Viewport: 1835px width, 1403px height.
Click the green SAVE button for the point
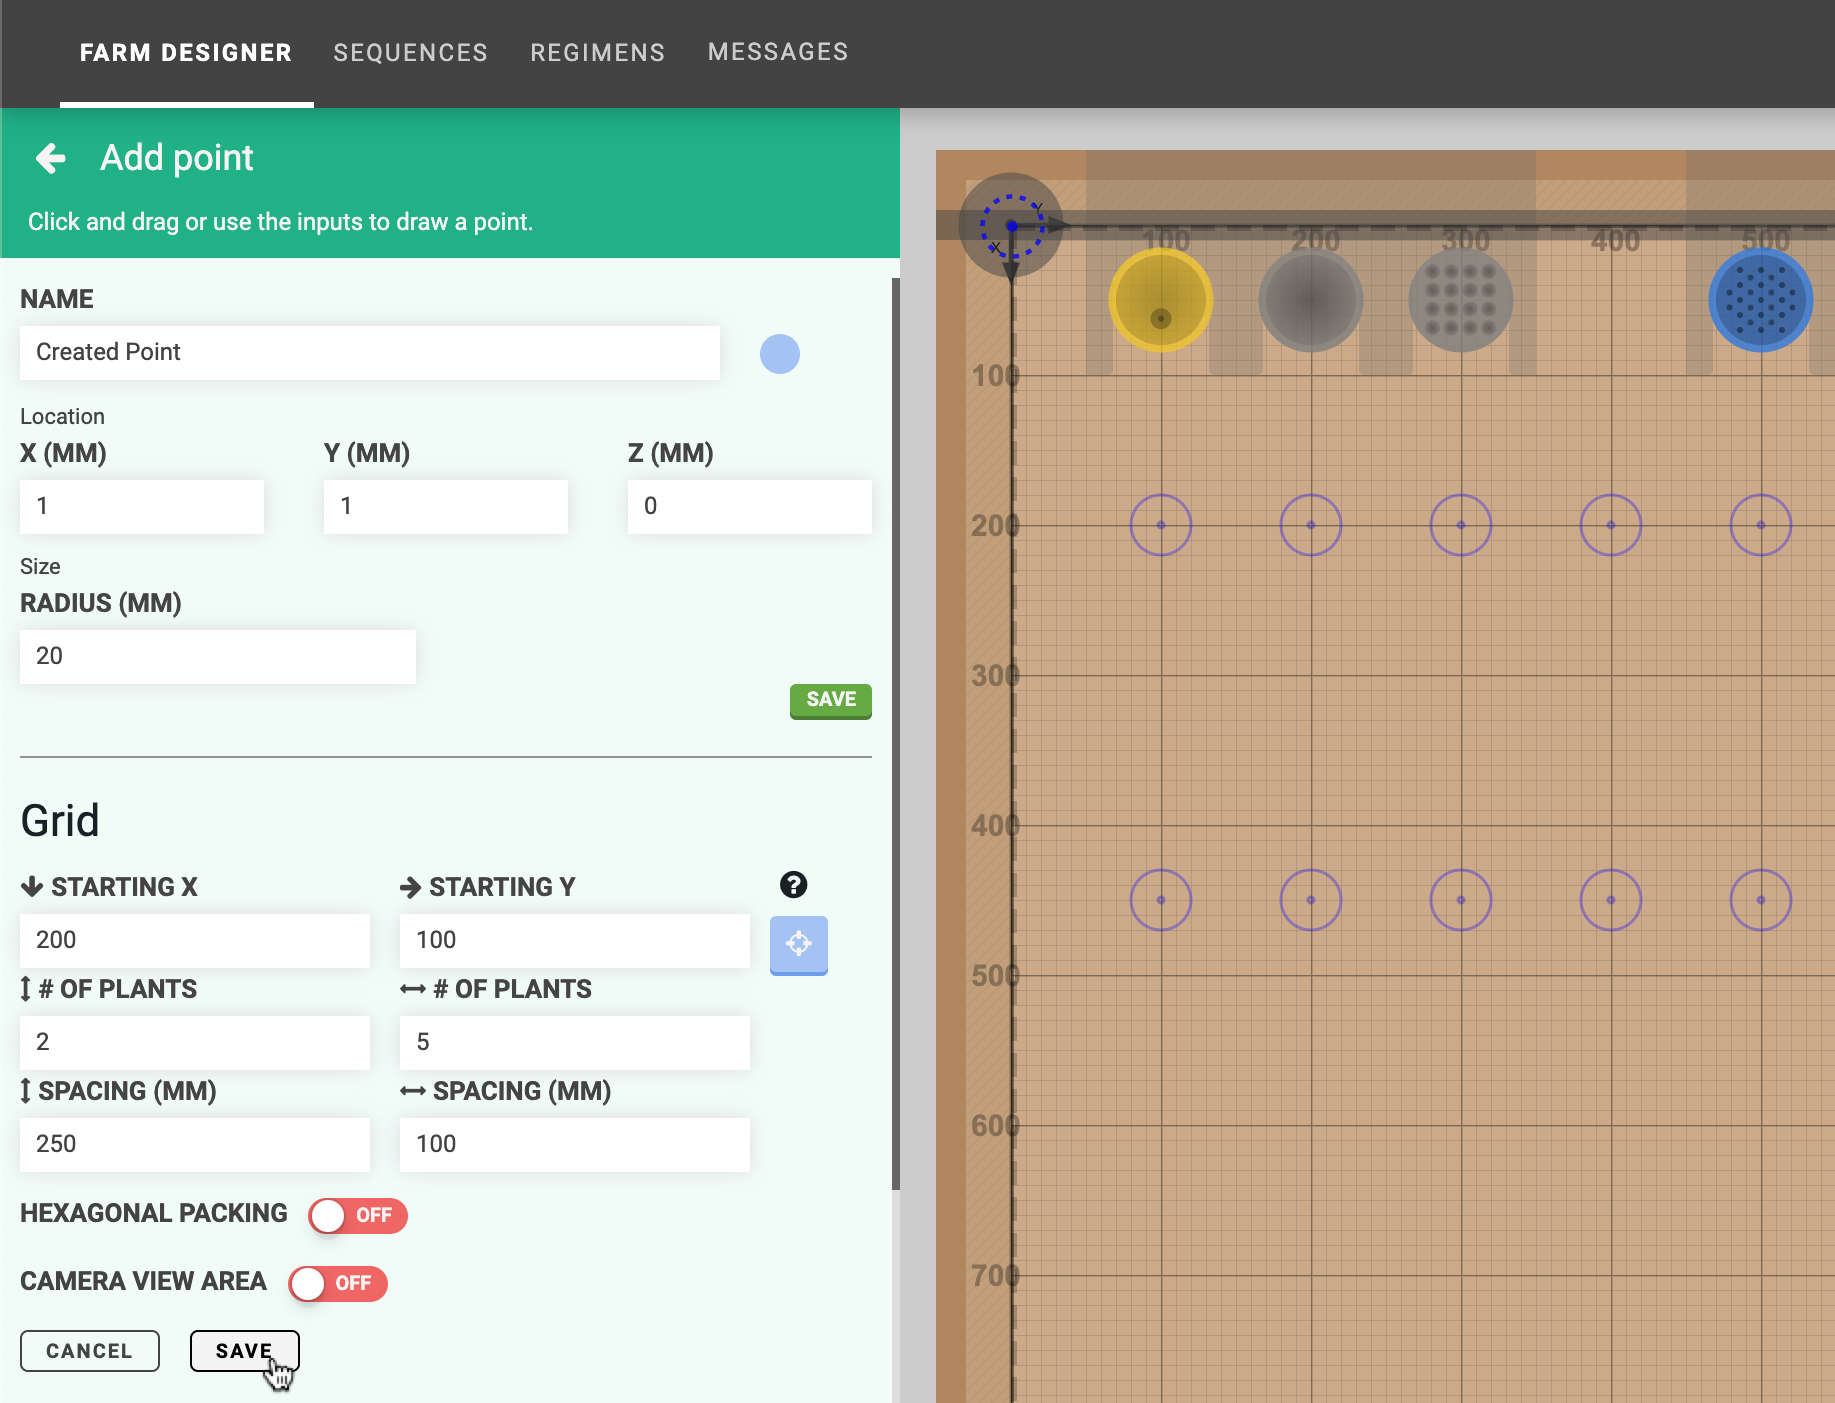(x=830, y=700)
